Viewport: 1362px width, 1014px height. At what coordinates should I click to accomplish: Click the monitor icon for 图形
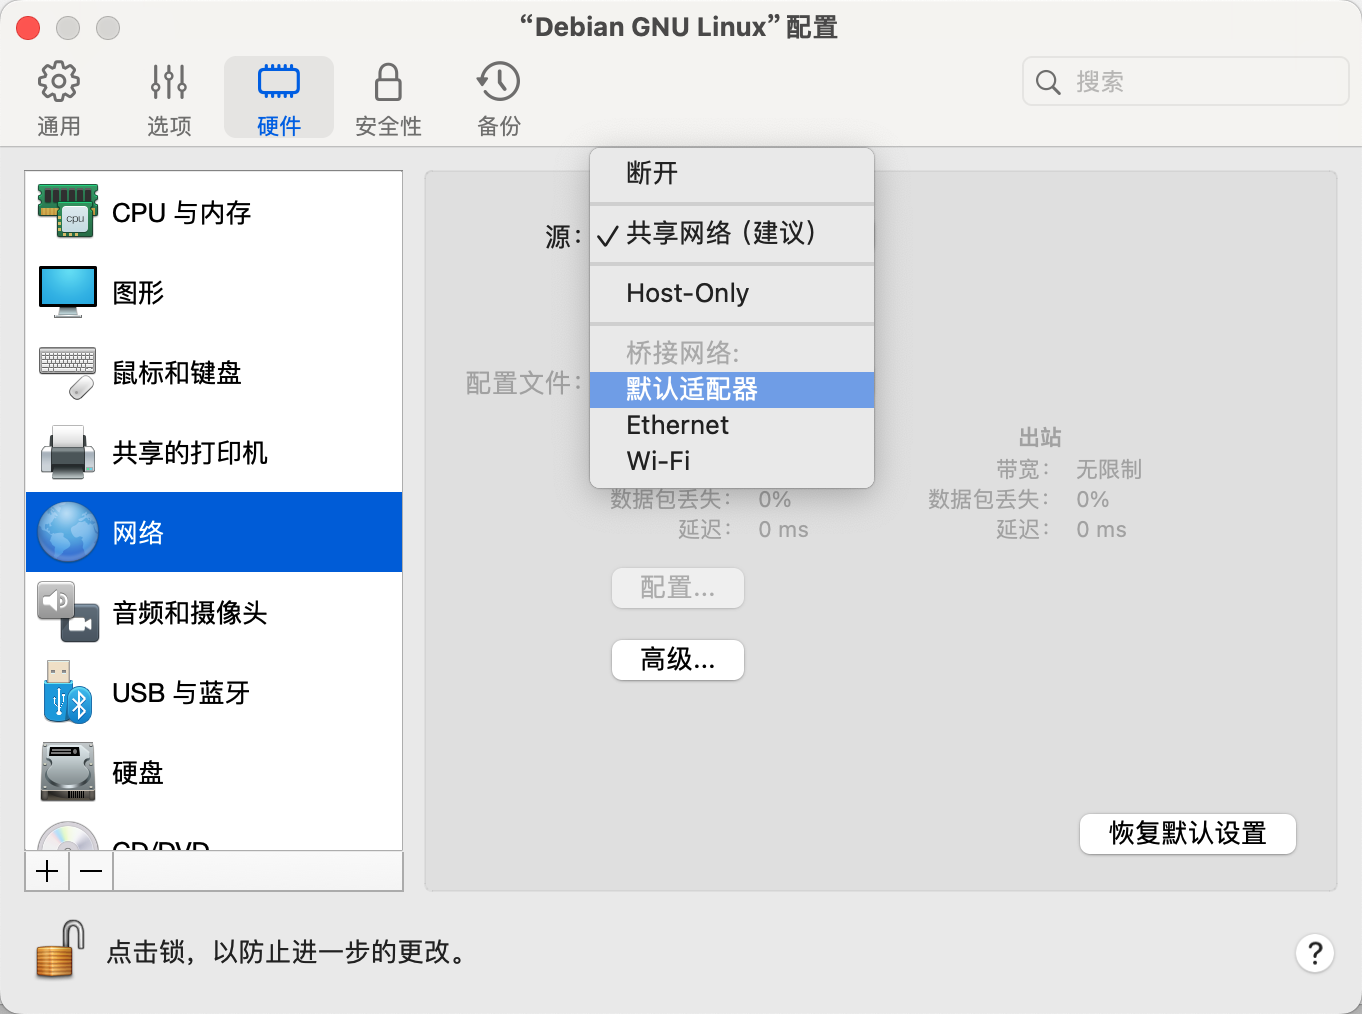click(68, 291)
